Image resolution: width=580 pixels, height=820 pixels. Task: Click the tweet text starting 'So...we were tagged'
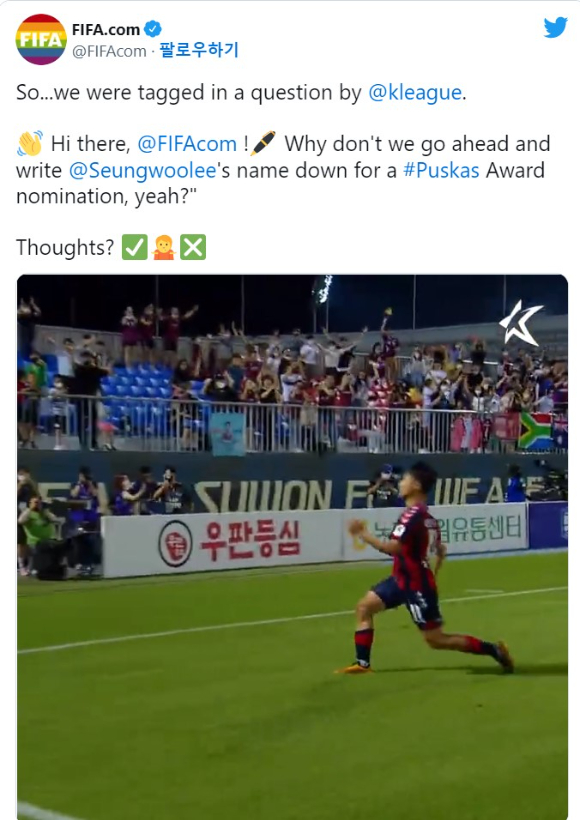point(241,93)
